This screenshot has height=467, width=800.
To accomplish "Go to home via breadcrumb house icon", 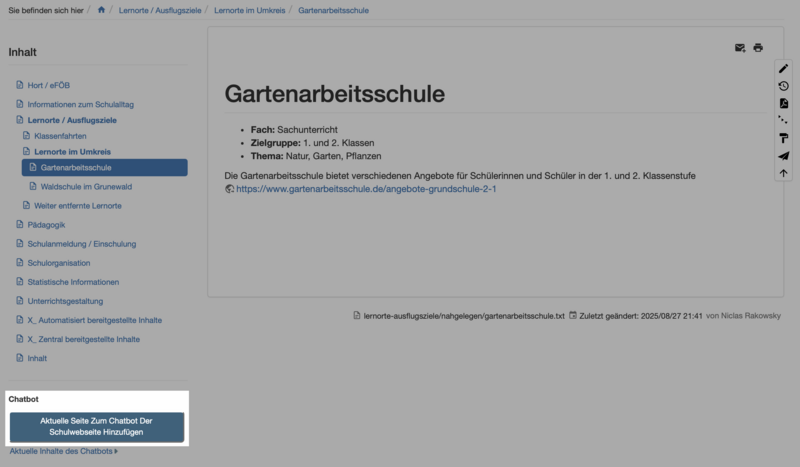I will 101,11.
